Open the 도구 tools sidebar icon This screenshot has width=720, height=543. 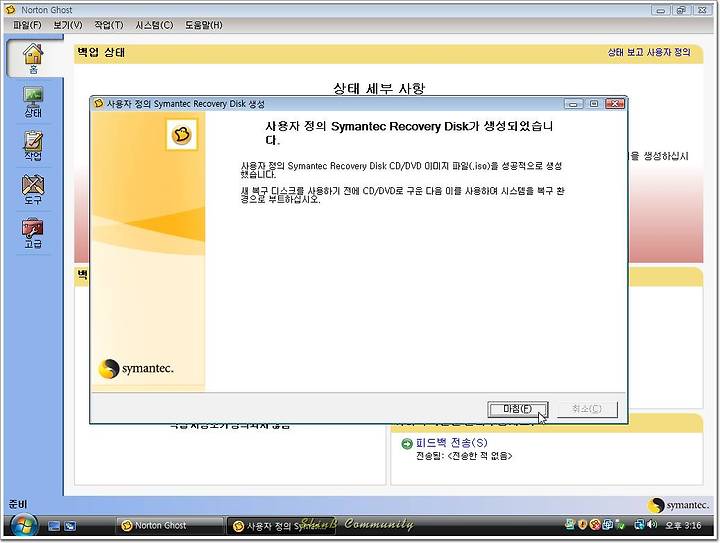coord(33,190)
